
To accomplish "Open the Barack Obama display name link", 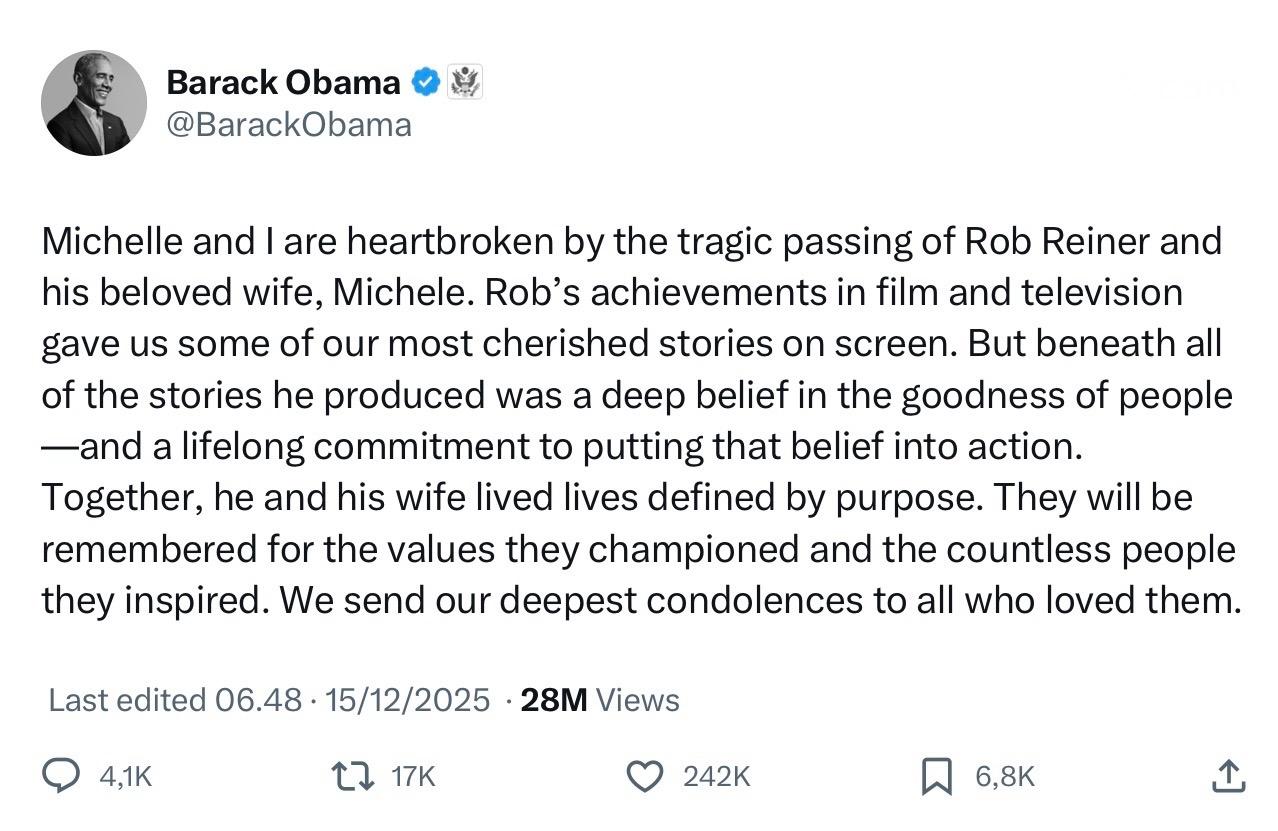I will 283,82.
